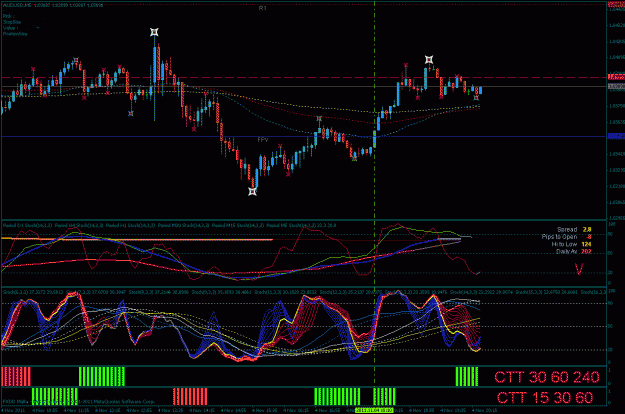
Task: Click the green CTT 15 30 60 bars beside the vertical dashed line
Action: [x=384, y=397]
